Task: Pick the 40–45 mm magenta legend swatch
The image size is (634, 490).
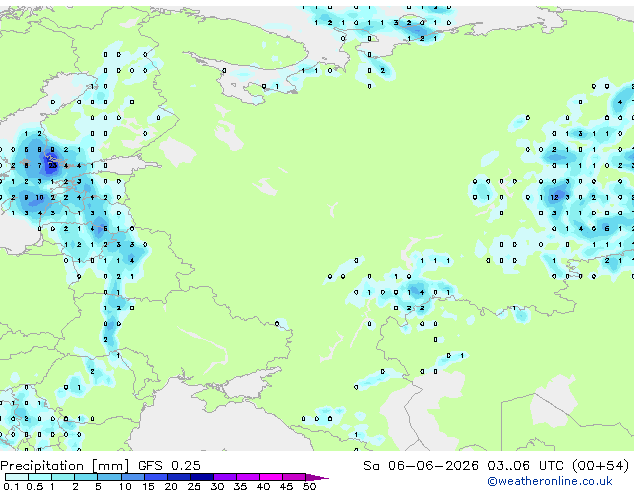Action: (271, 477)
